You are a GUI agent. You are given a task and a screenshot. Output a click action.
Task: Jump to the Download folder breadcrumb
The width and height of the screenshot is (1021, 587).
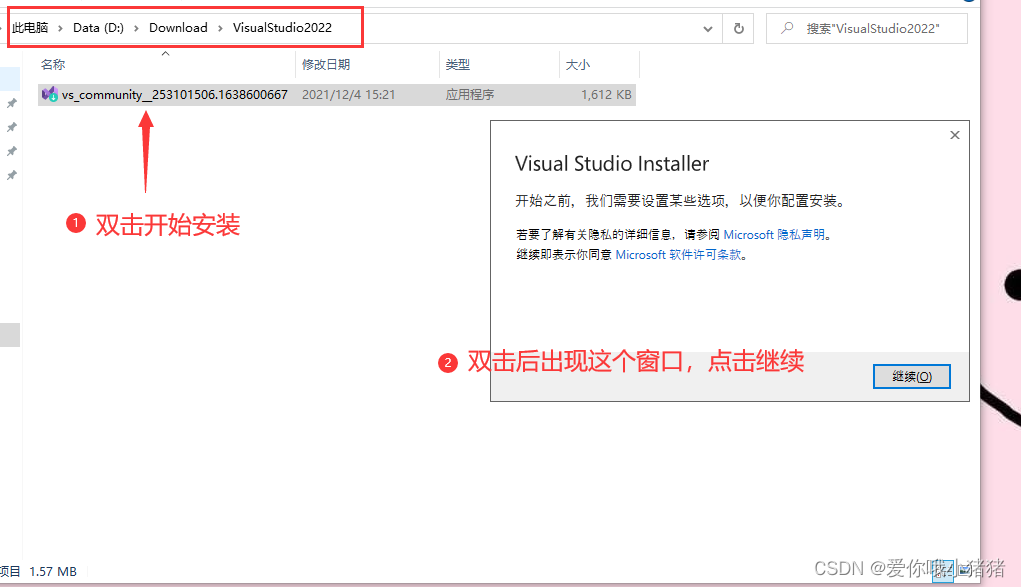tap(178, 28)
